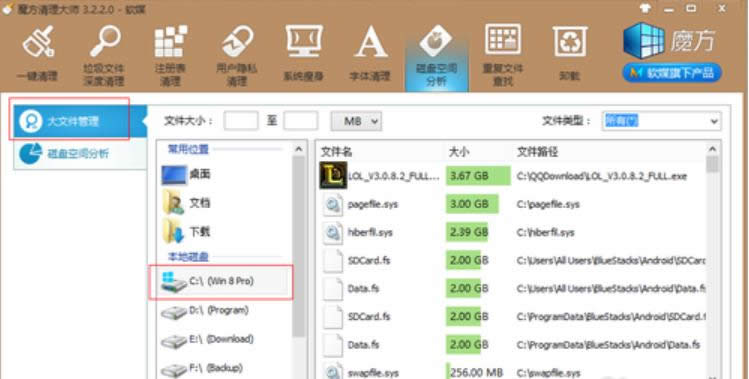Viewport: 749px width, 379px height.
Task: Open 系统瘦身 system slimming tool
Action: (x=303, y=54)
